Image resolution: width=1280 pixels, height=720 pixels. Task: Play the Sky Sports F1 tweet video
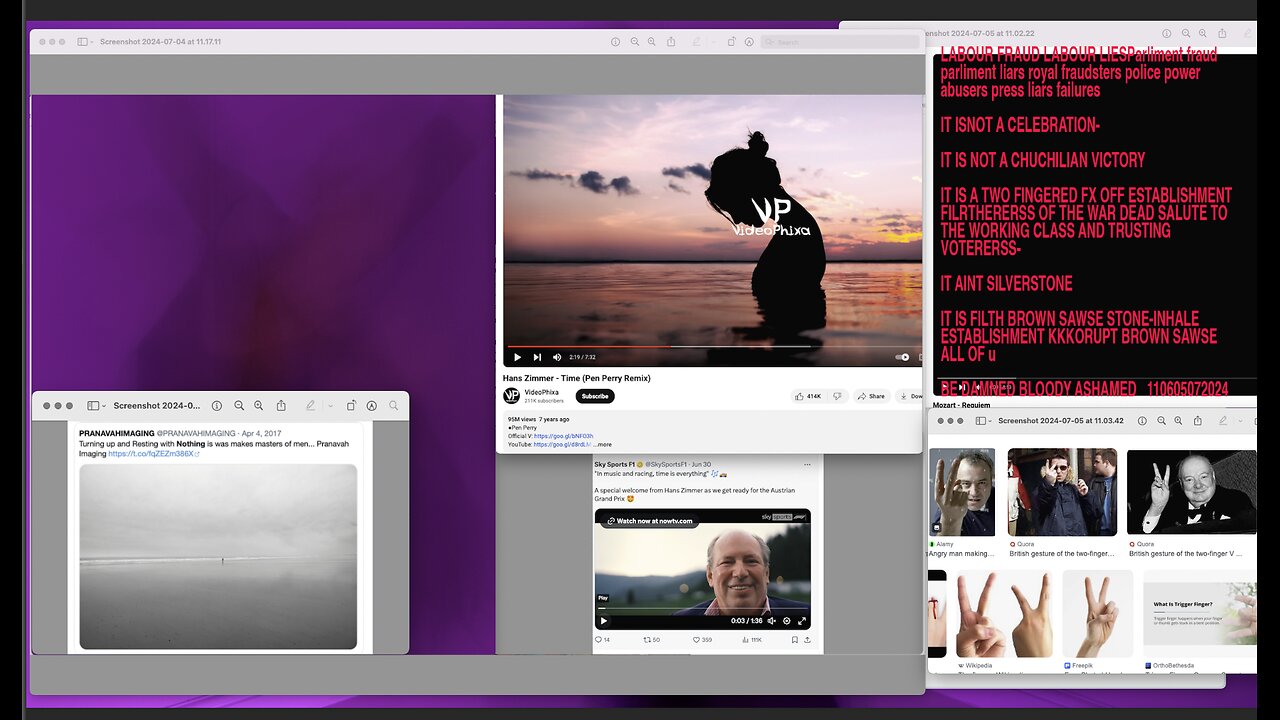coord(603,620)
